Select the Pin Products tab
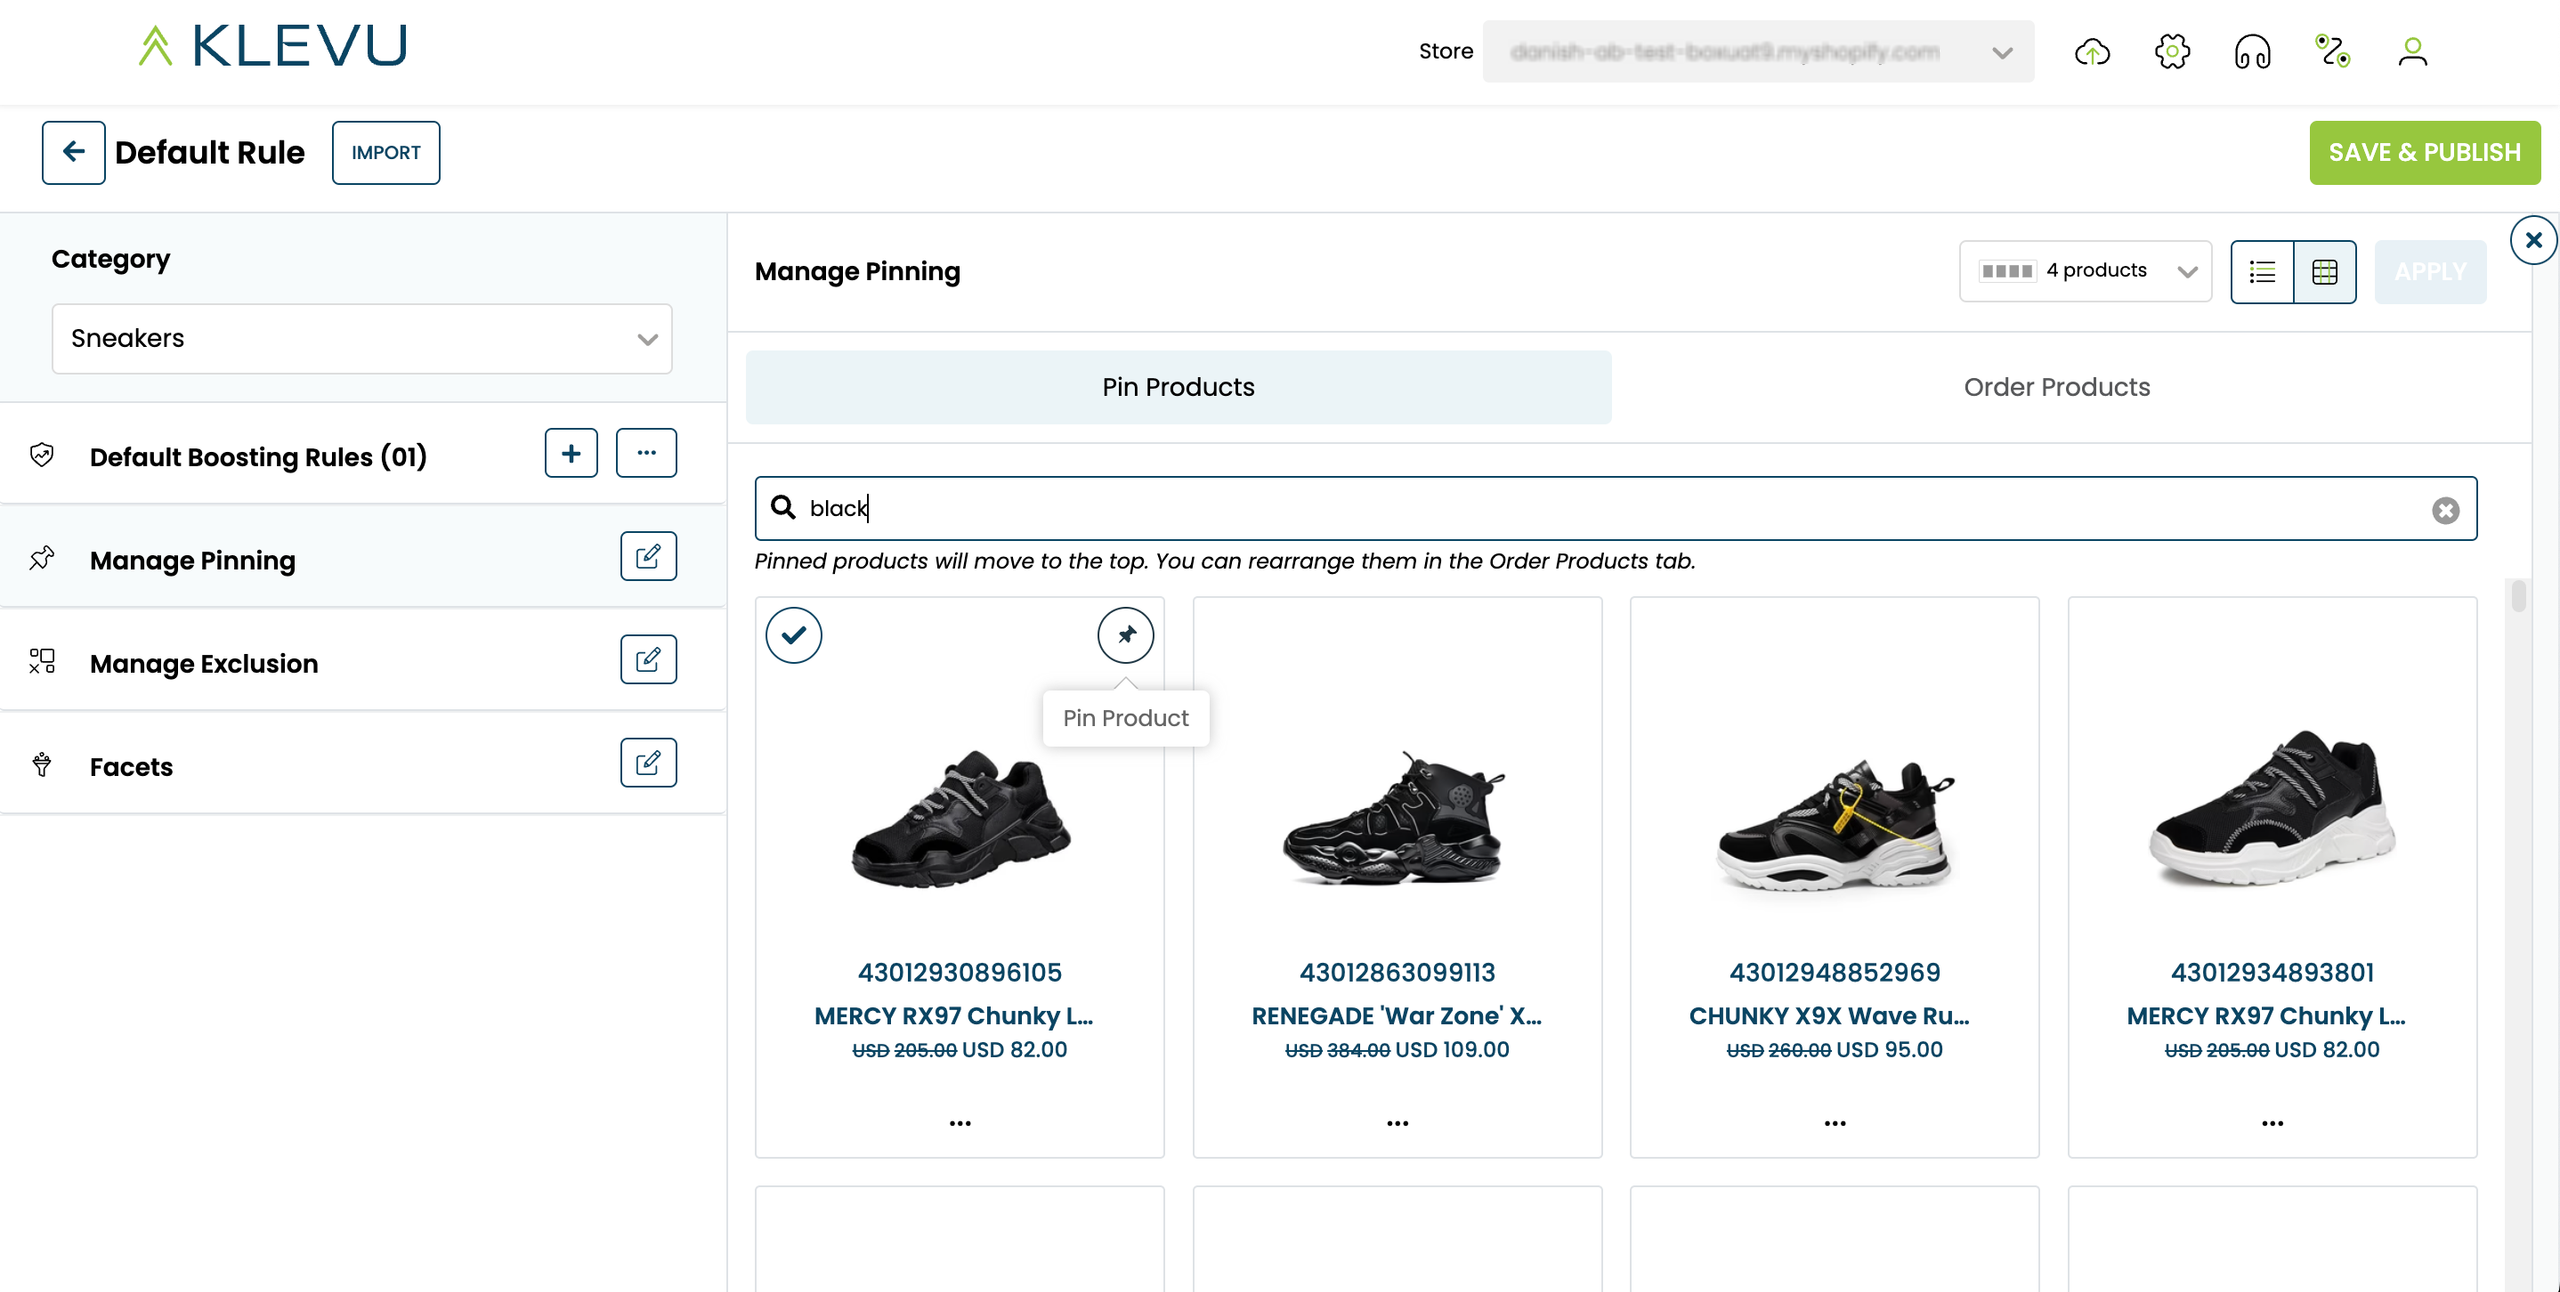This screenshot has height=1292, width=2560. tap(1178, 387)
